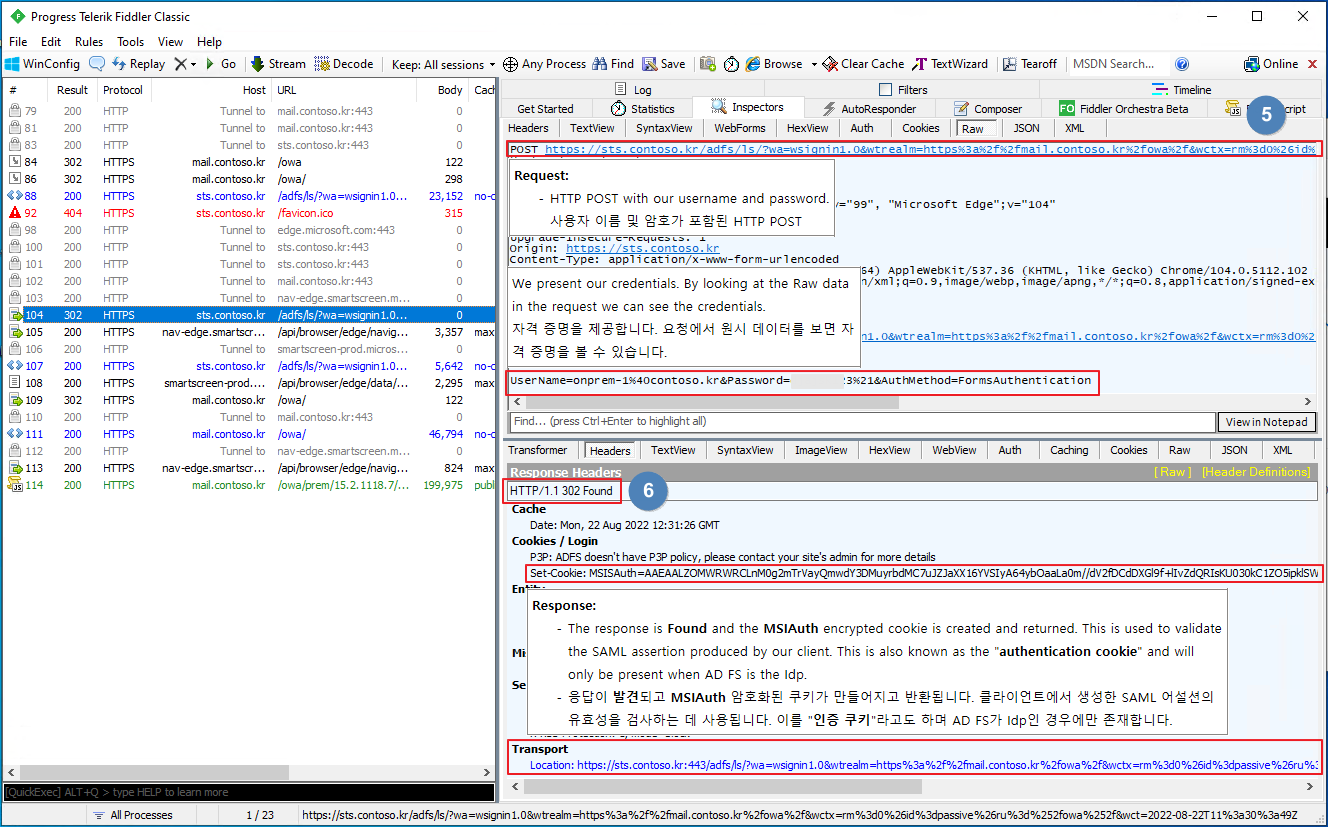Save sessions with the Save icon

pyautogui.click(x=664, y=64)
